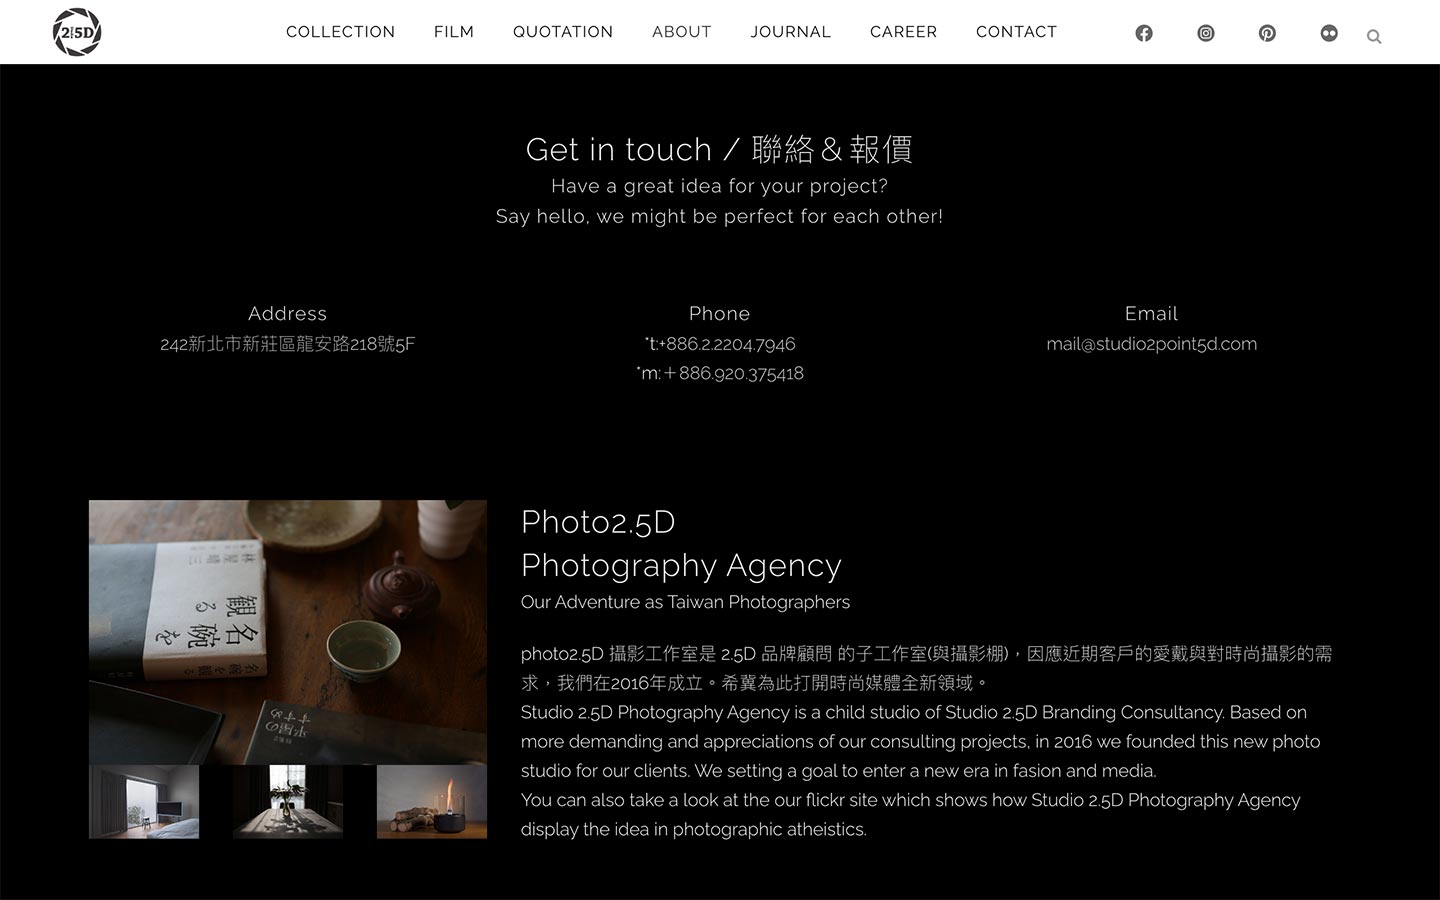Click the CONTACT menu item

click(x=1016, y=32)
